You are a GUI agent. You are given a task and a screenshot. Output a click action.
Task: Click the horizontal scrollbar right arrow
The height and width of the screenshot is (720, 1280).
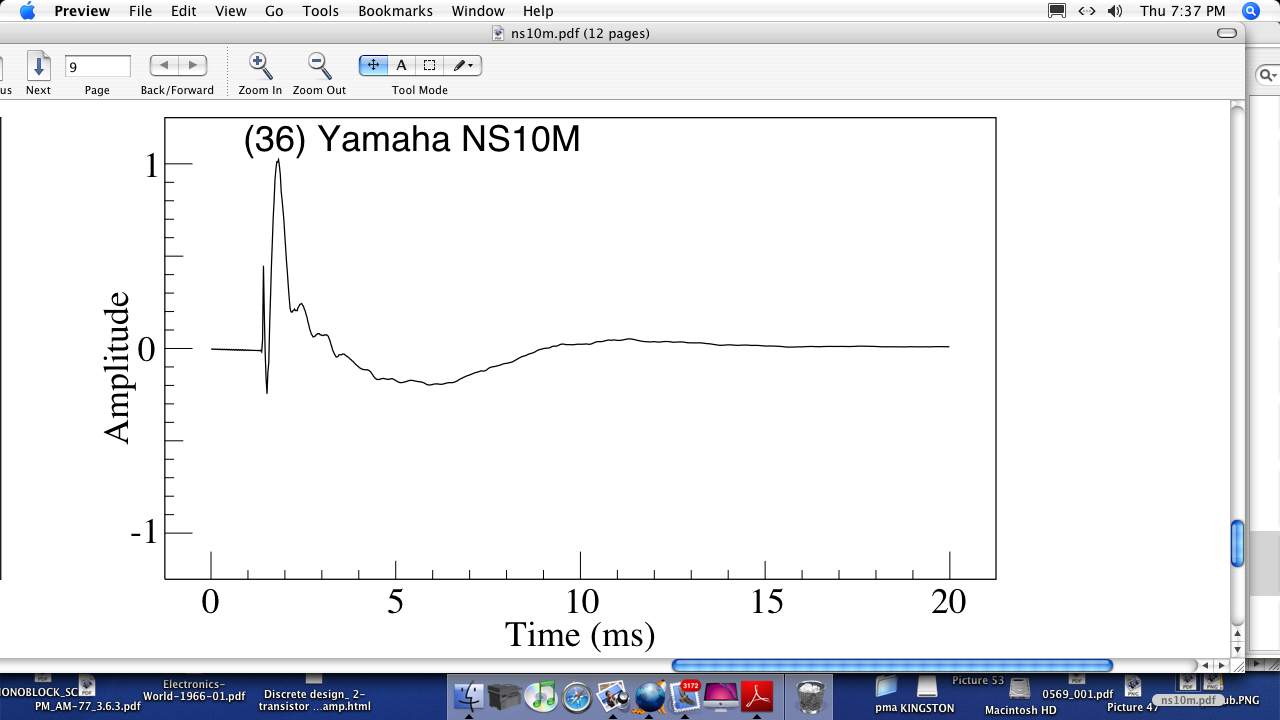[x=1222, y=665]
